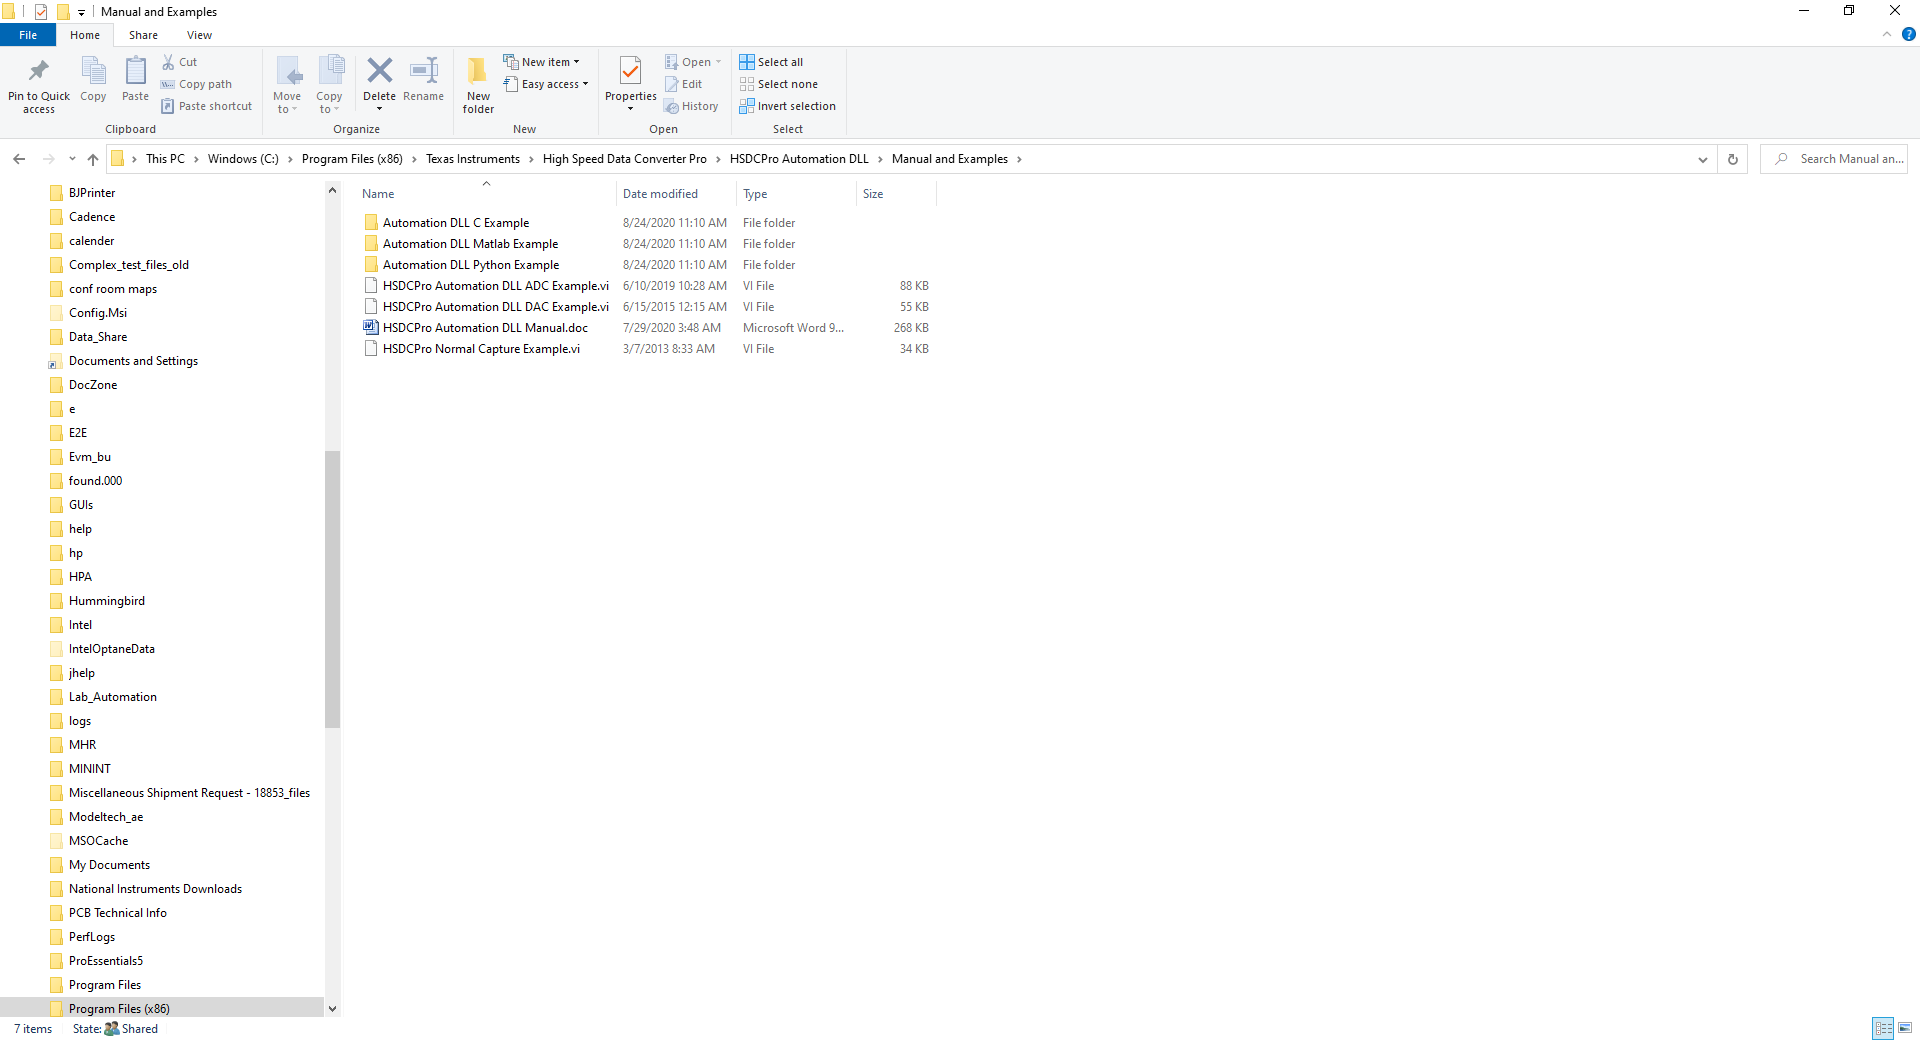Screen dimensions: 1920x1040
Task: Click Quick Access Toolbar properties checkmark icon
Action: (x=41, y=12)
